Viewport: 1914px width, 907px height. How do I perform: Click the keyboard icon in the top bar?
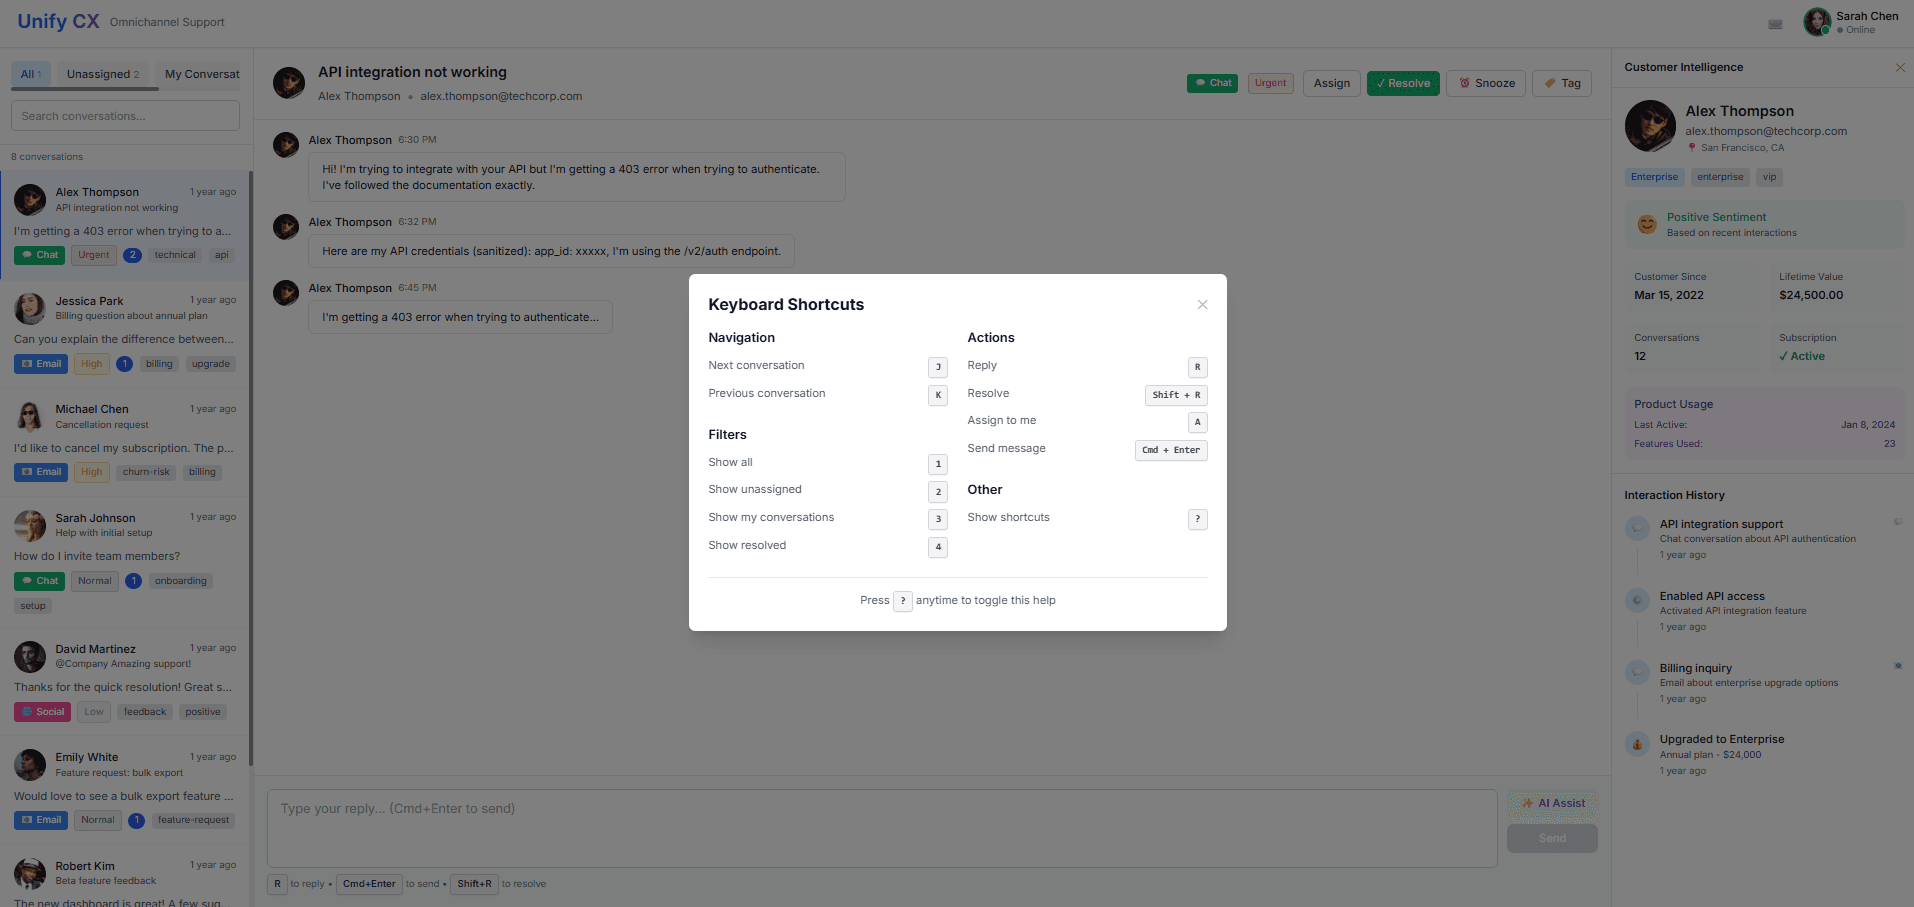click(1776, 23)
